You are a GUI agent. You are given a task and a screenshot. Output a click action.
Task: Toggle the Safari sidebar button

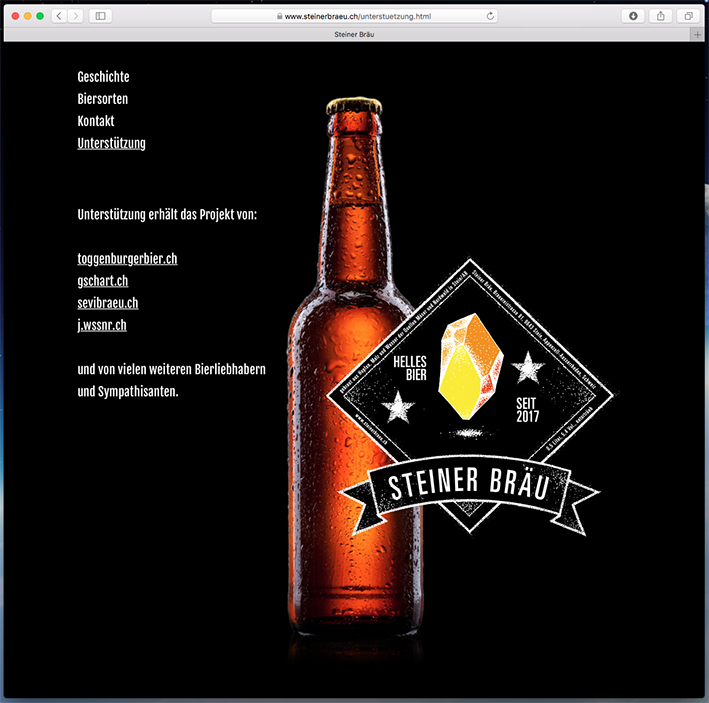100,16
